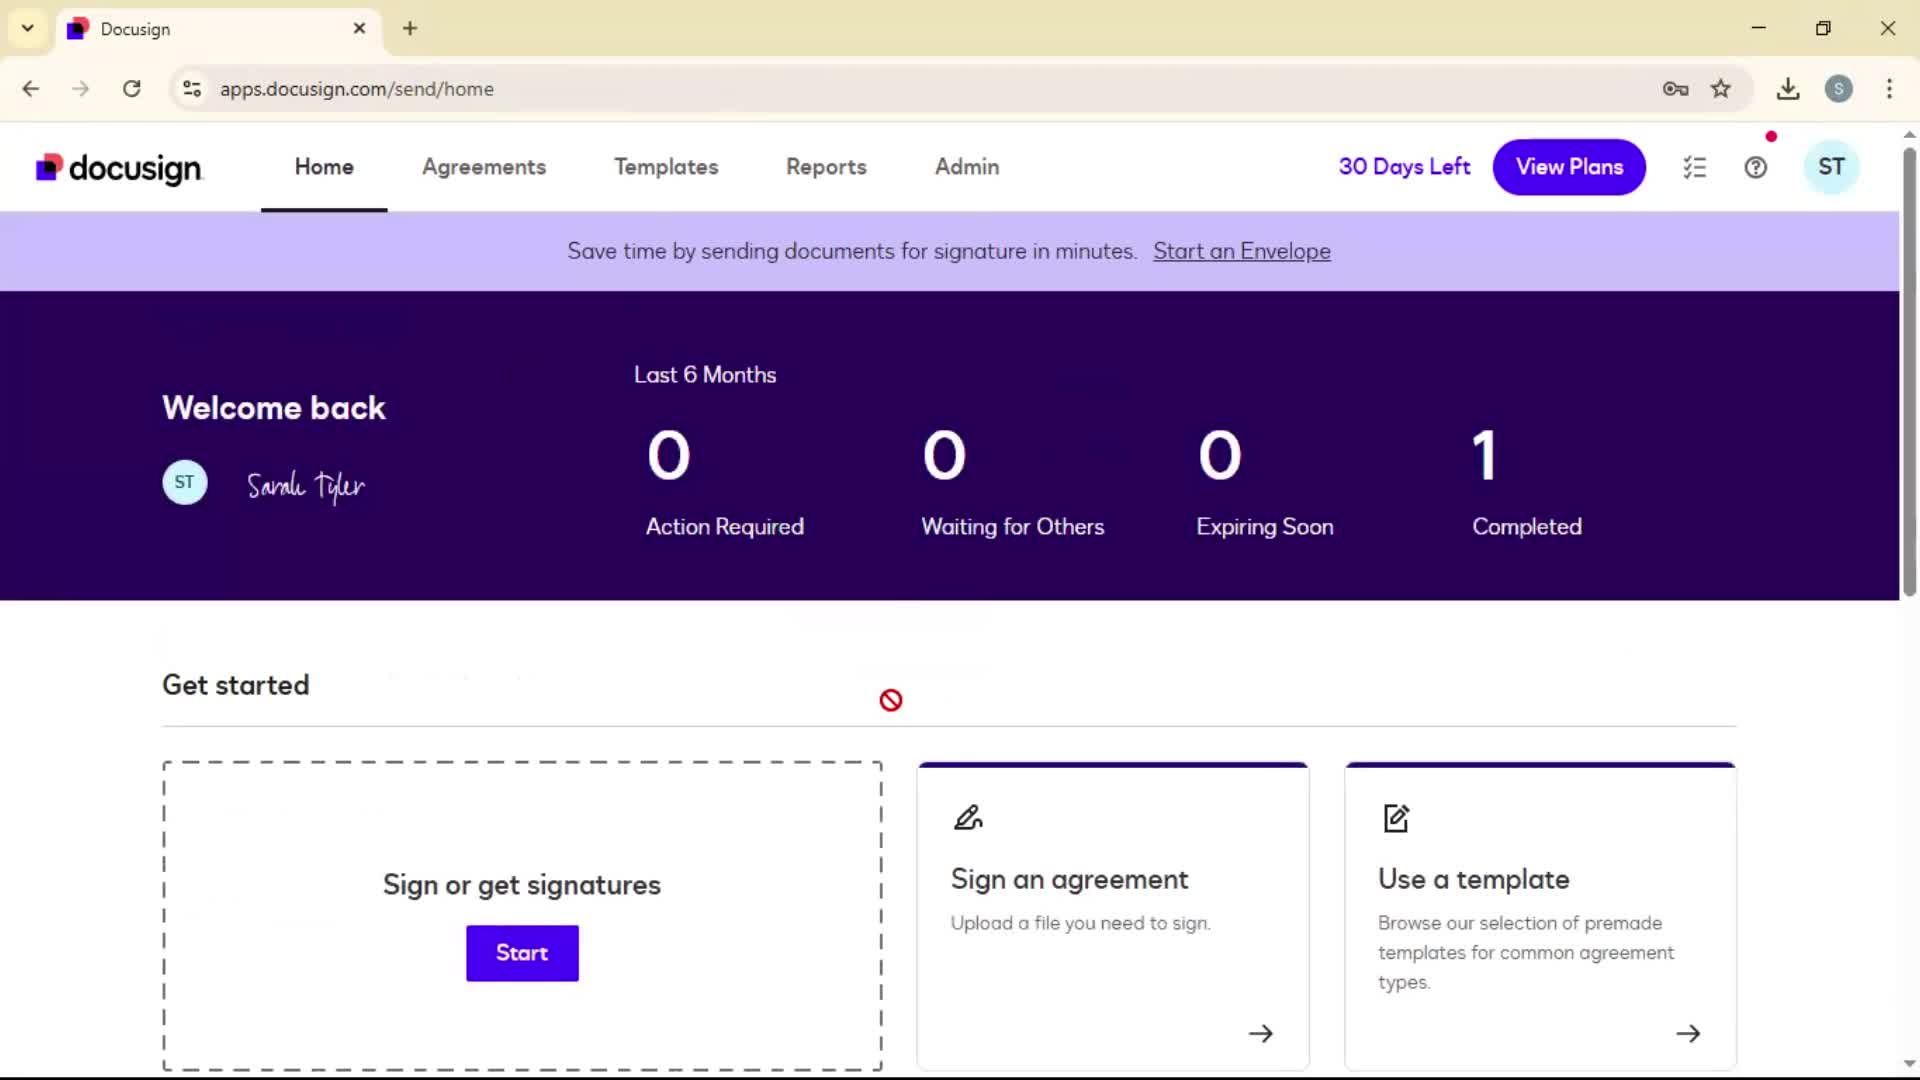Click the ST avatar beside the signature
The height and width of the screenshot is (1080, 1920).
coord(185,482)
